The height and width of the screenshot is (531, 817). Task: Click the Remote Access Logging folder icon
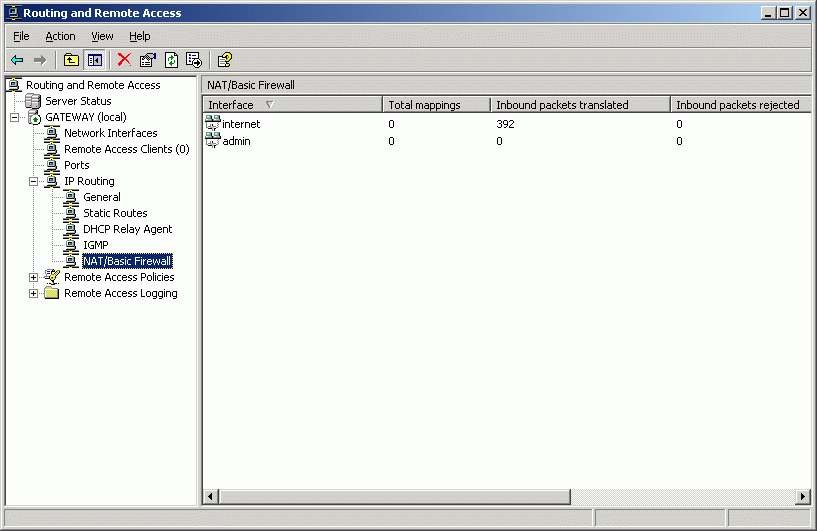[x=52, y=293]
